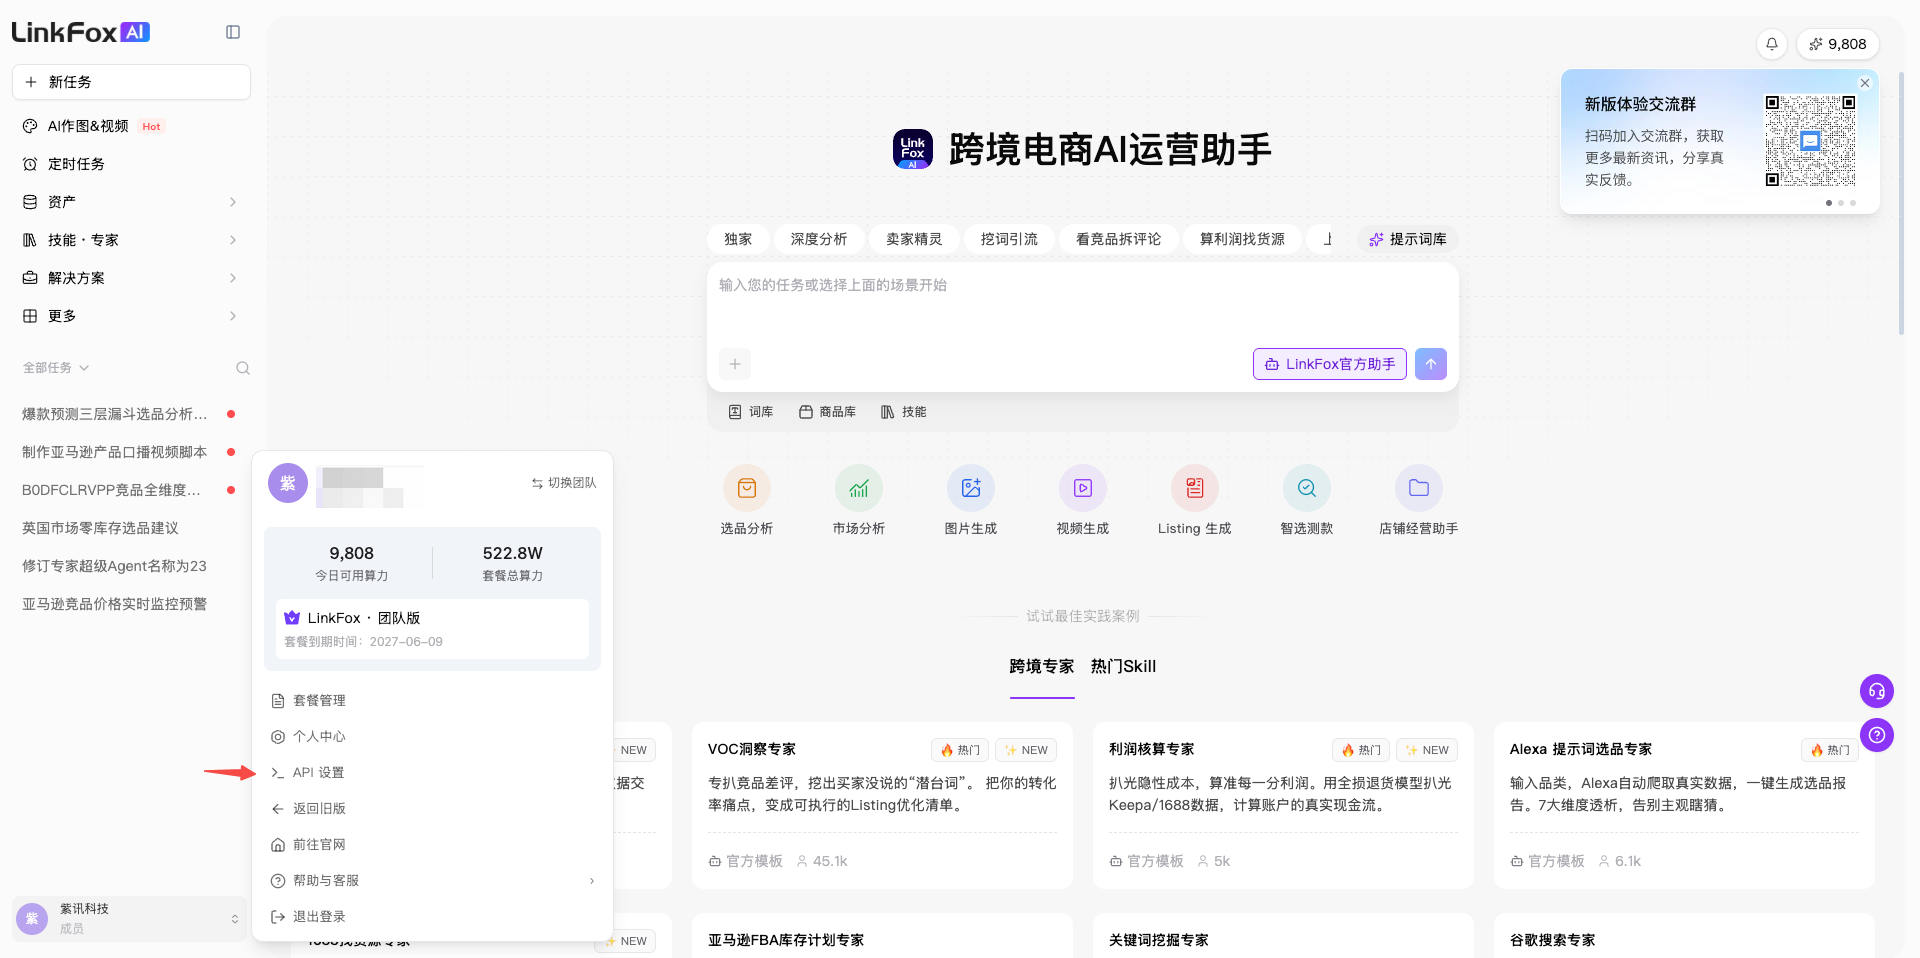Open the 智选测款 icon

(x=1307, y=488)
